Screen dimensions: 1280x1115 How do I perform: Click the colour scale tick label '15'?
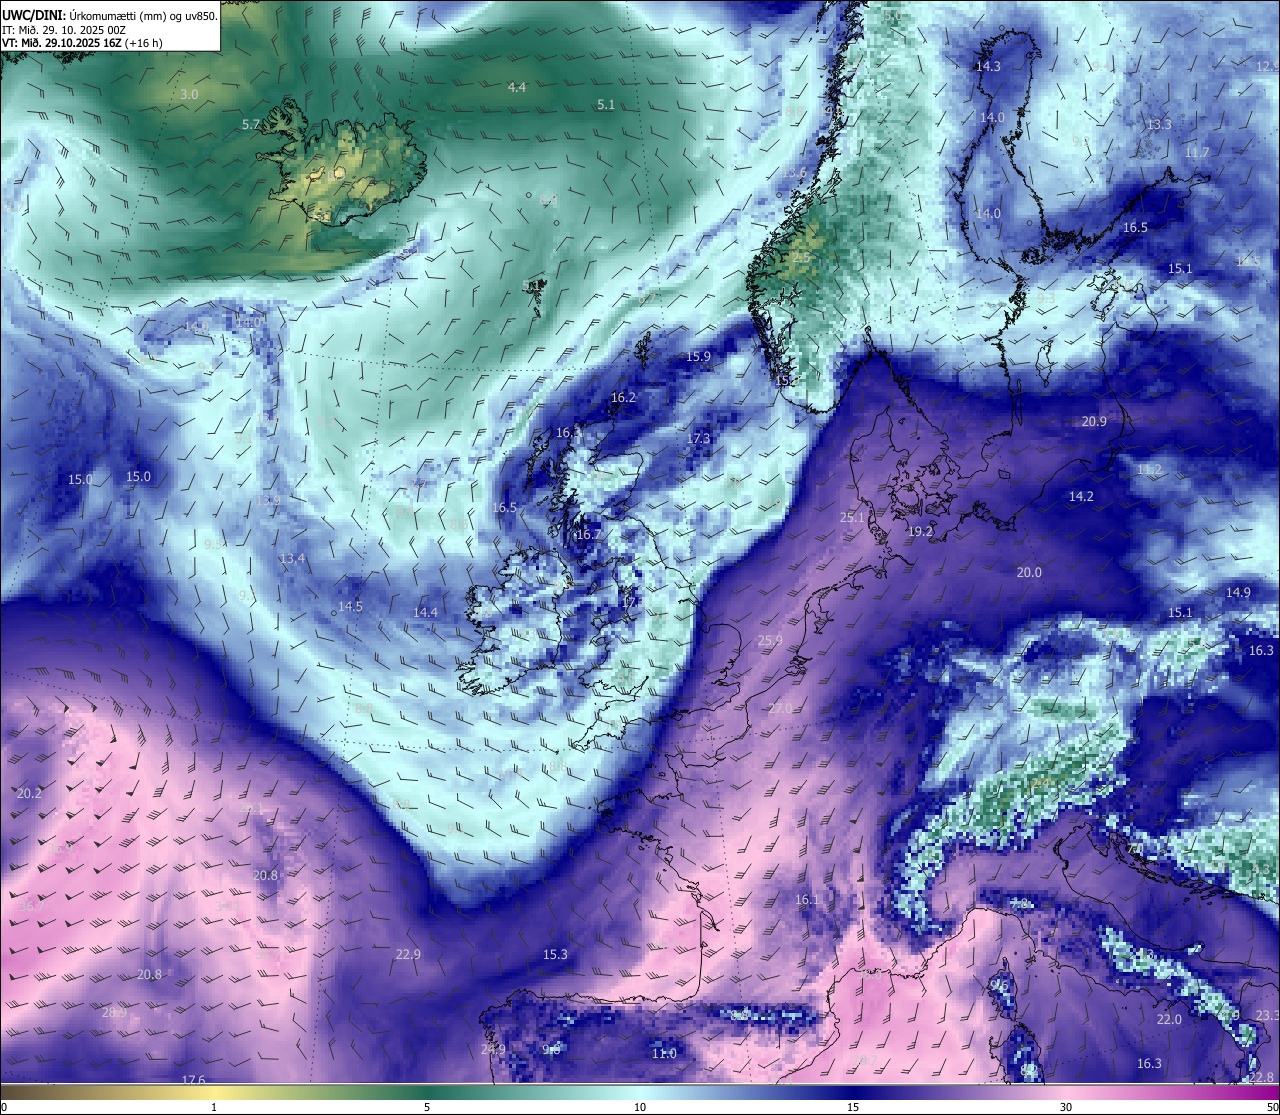(x=853, y=1108)
